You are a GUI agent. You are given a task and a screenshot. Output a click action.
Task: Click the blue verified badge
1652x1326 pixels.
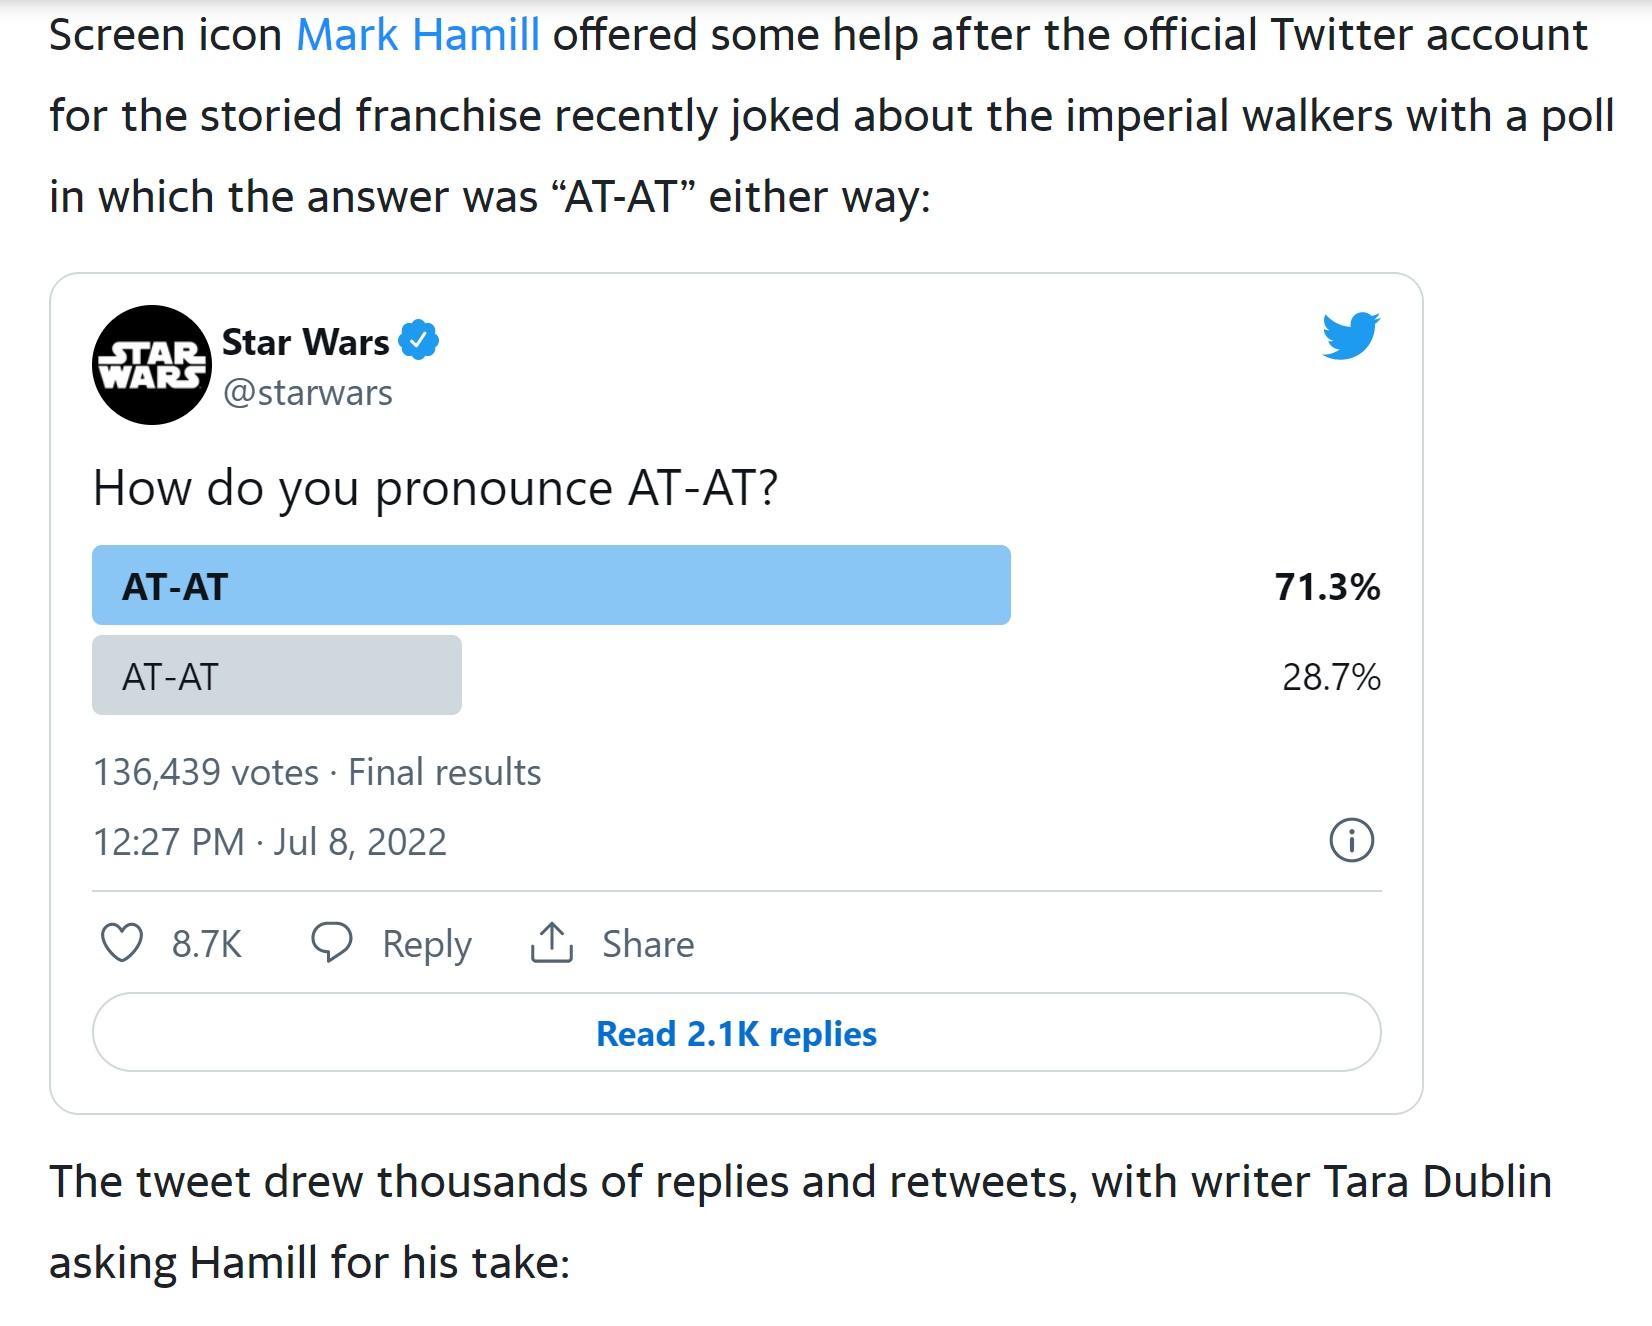[420, 341]
